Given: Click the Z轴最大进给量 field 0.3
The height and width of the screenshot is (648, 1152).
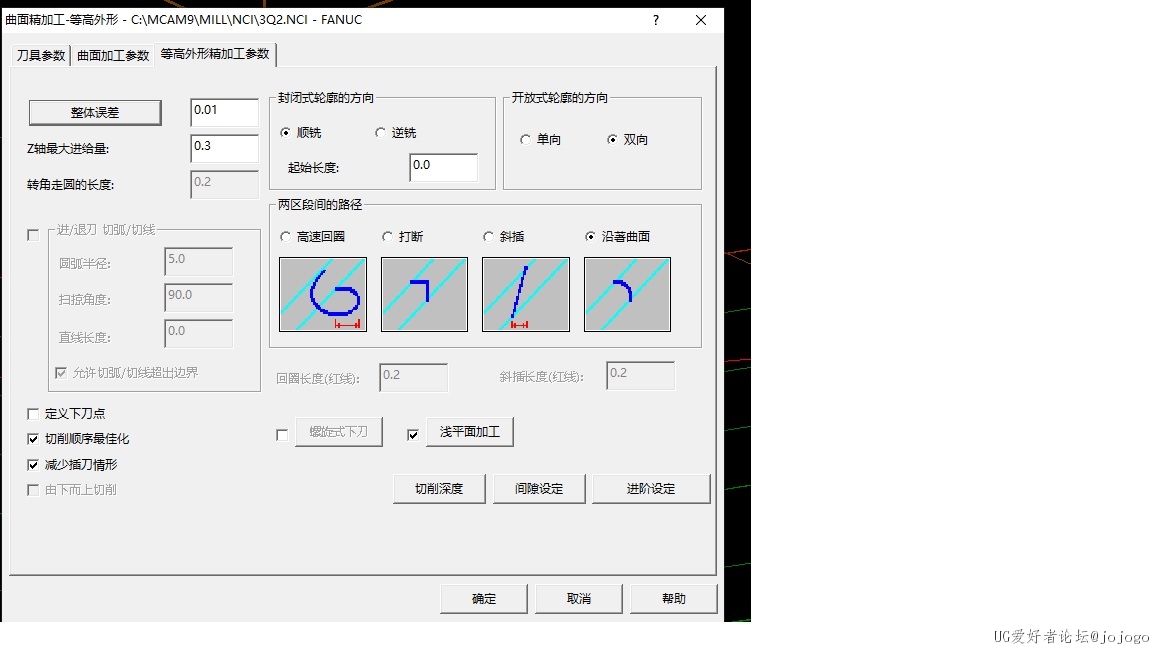Looking at the screenshot, I should (224, 148).
